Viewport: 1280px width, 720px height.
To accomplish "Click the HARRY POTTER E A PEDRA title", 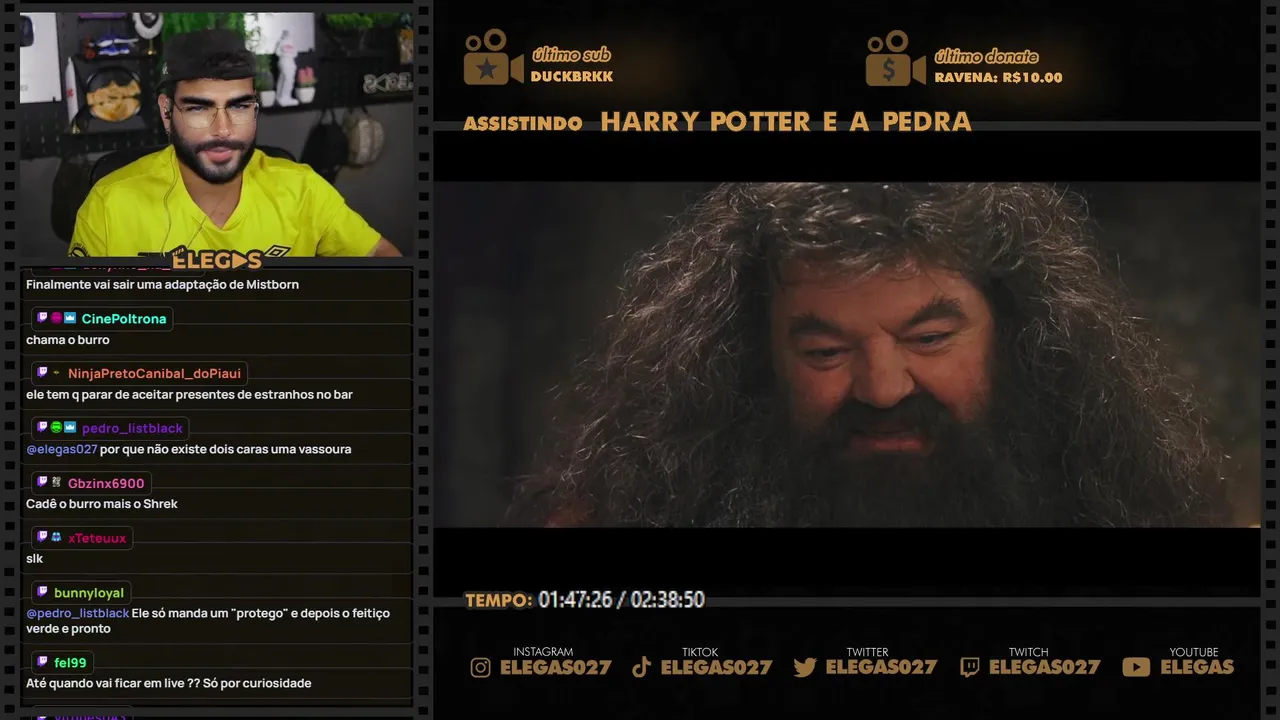I will tap(786, 122).
